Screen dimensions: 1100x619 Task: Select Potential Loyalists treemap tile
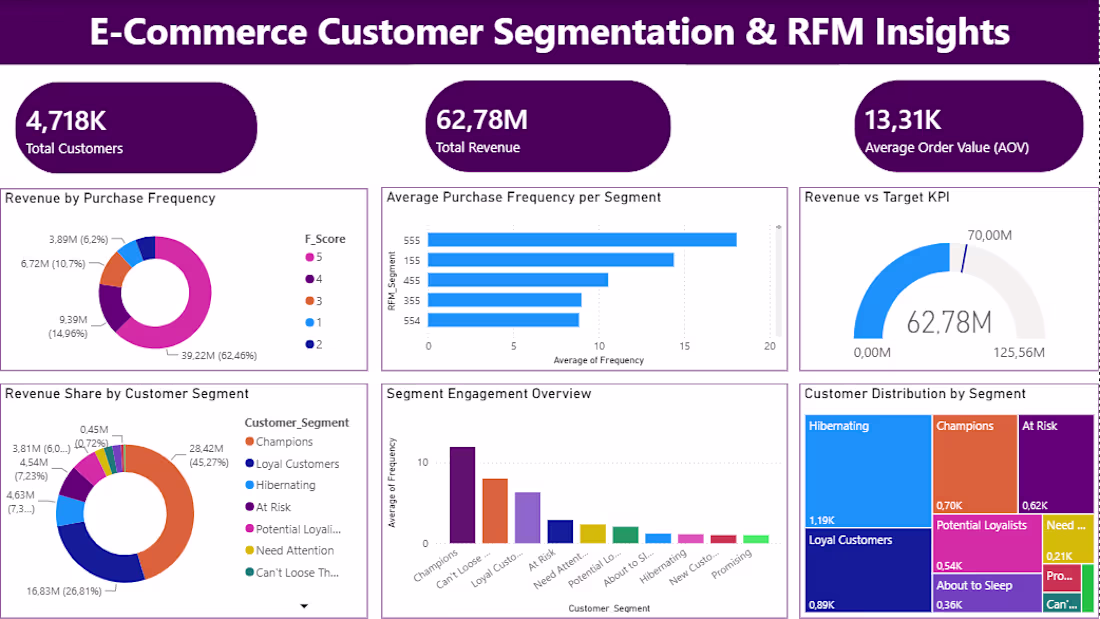pos(987,543)
